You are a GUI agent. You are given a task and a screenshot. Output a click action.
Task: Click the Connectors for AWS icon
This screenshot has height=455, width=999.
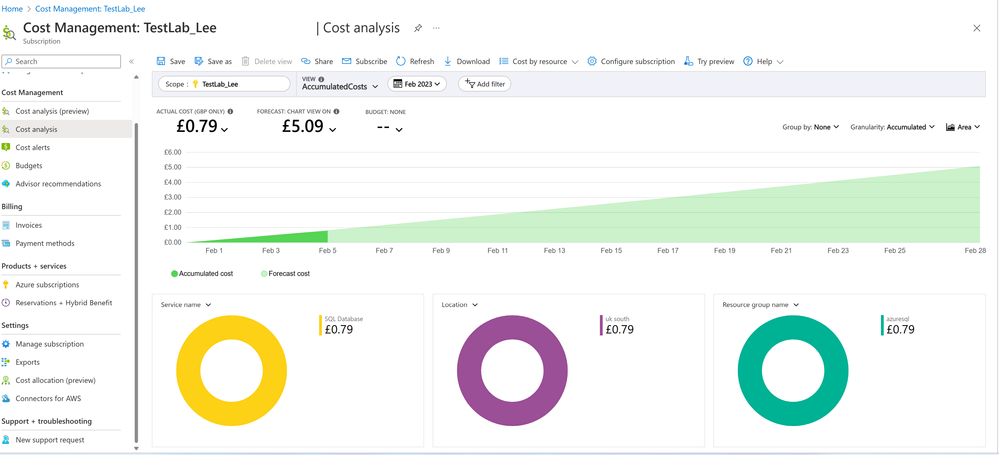tap(6, 398)
